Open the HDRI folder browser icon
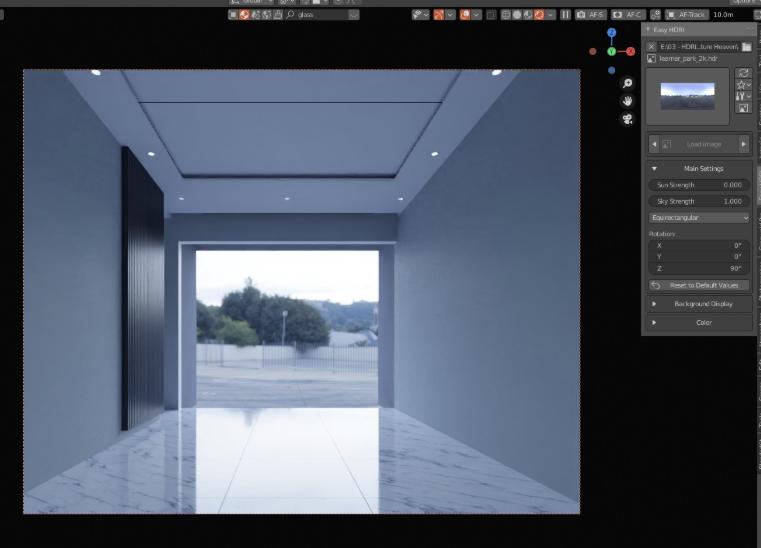Screen dimensions: 761x548 click(x=746, y=47)
